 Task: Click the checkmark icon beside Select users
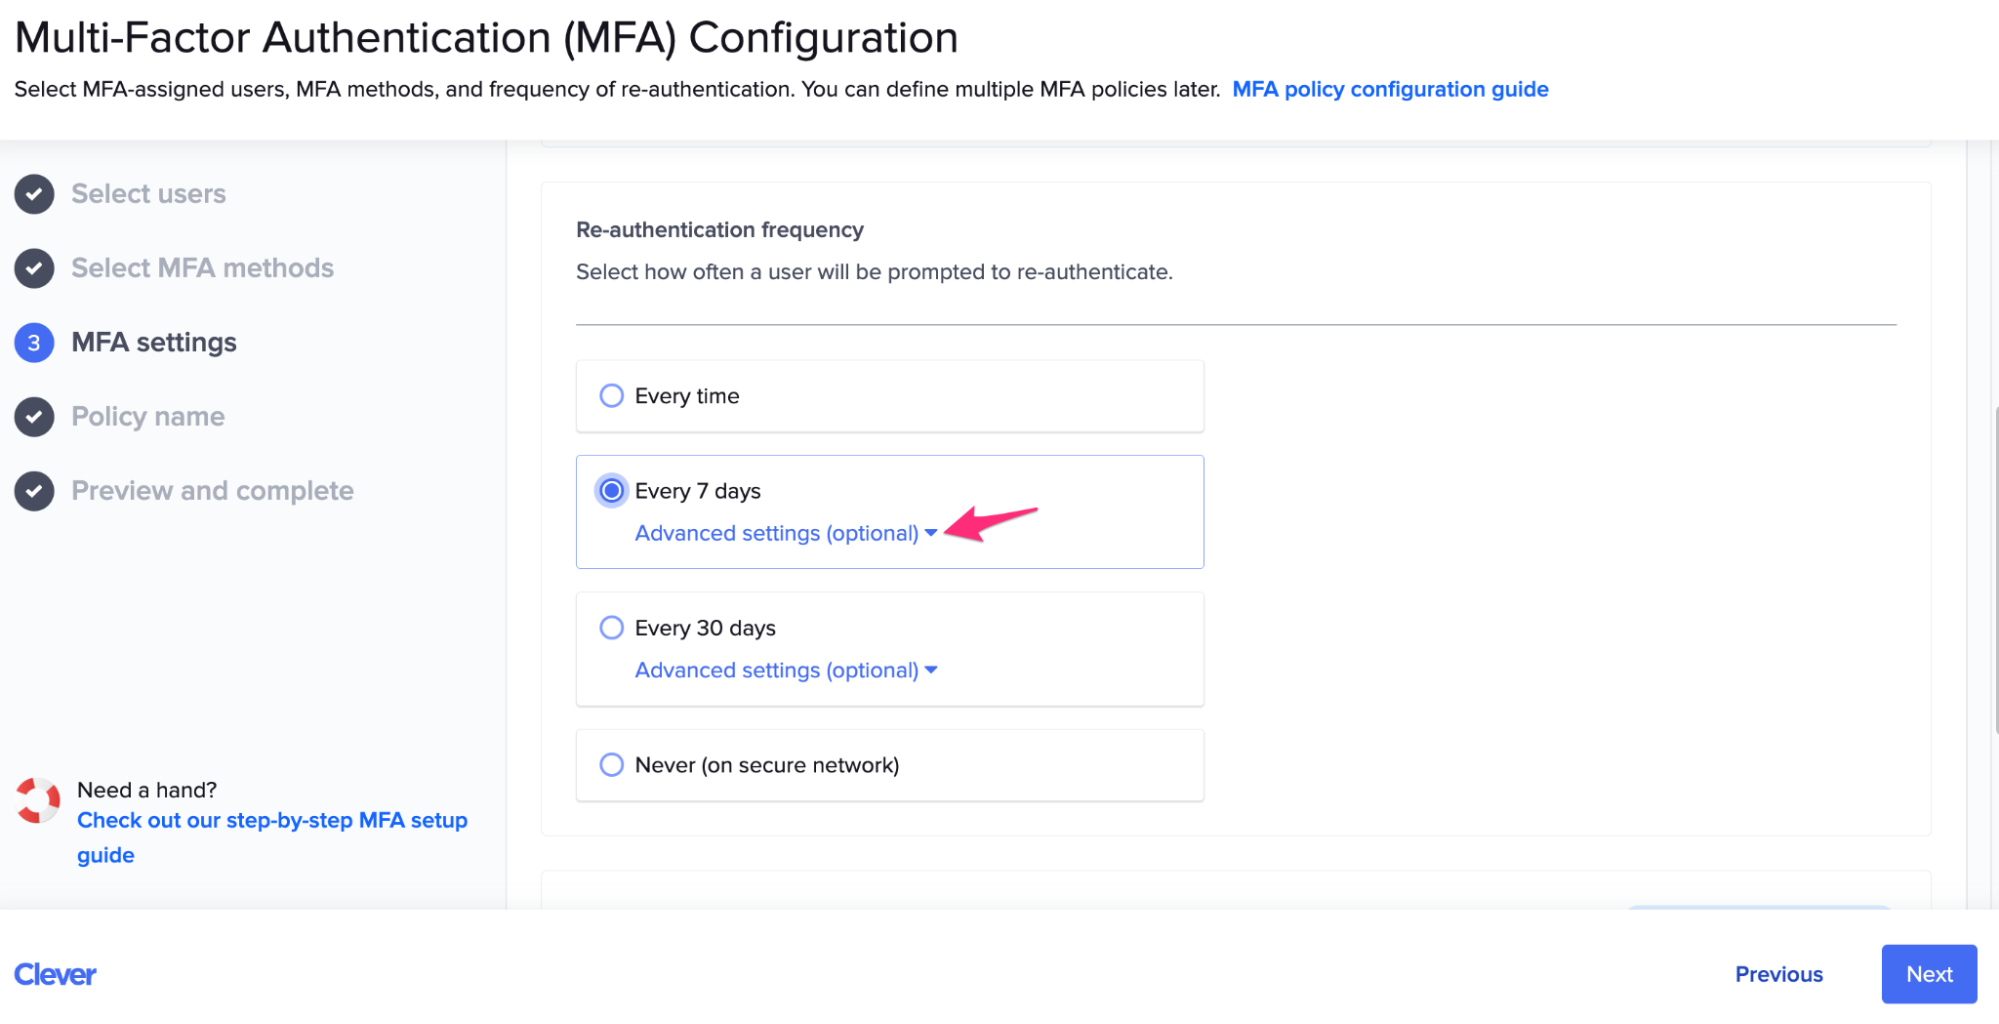(x=34, y=194)
